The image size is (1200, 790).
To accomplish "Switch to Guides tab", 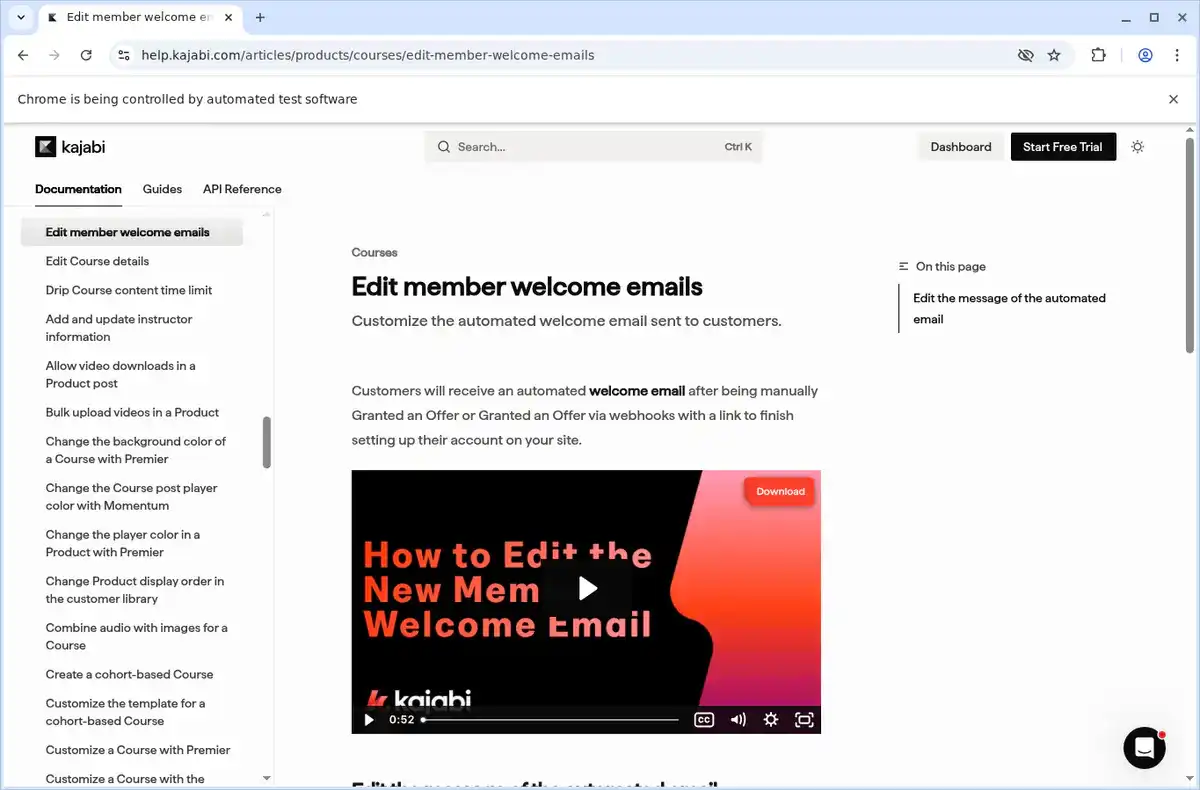I will coord(162,189).
